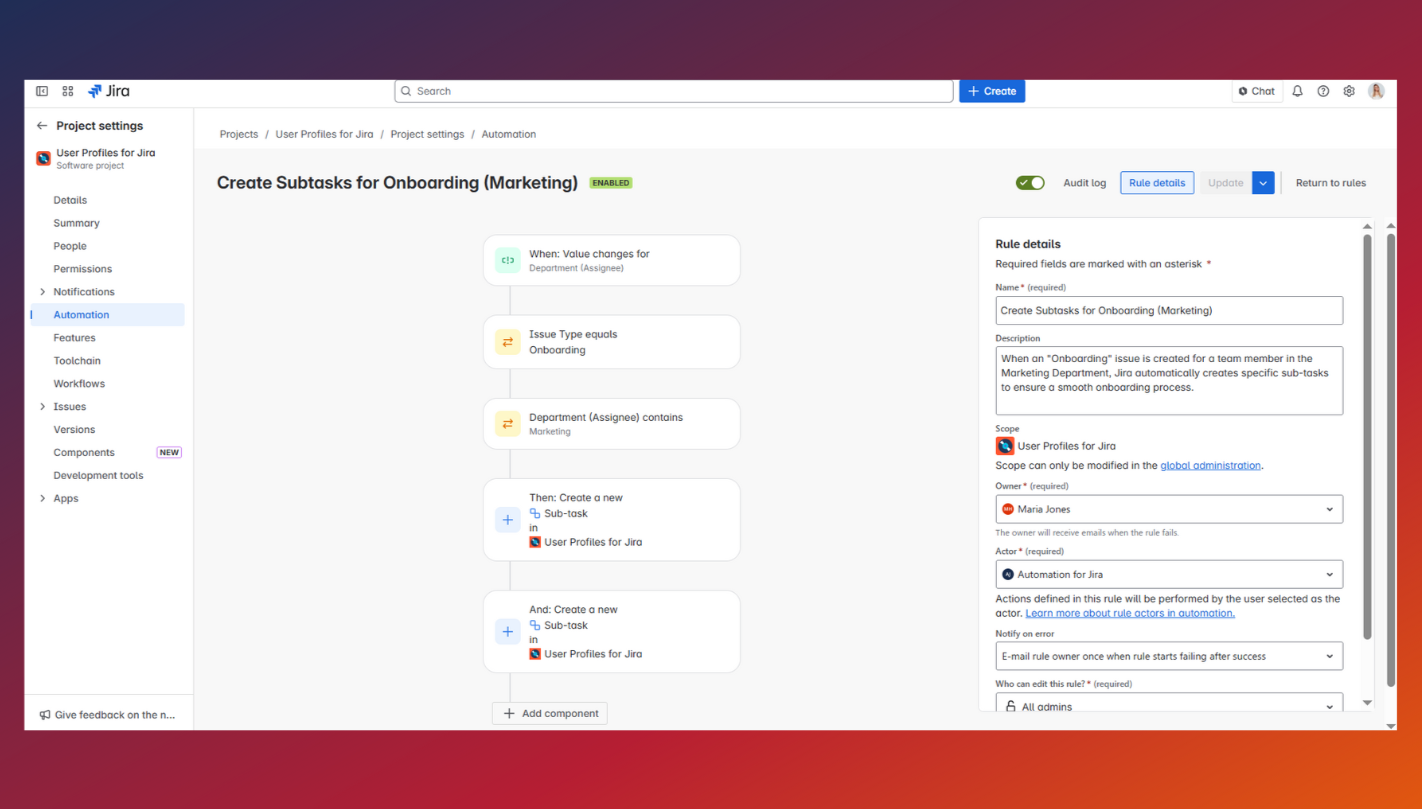The height and width of the screenshot is (809, 1422).
Task: Click the Issue Type equals condition icon
Action: [x=507, y=342]
